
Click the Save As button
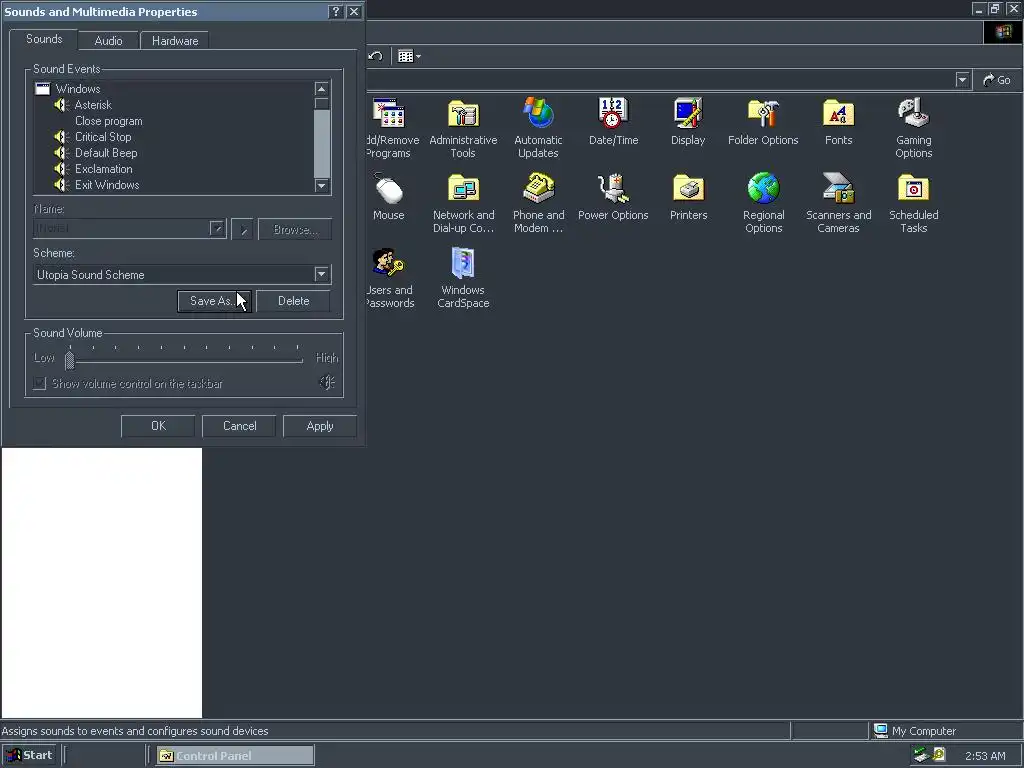pos(214,301)
